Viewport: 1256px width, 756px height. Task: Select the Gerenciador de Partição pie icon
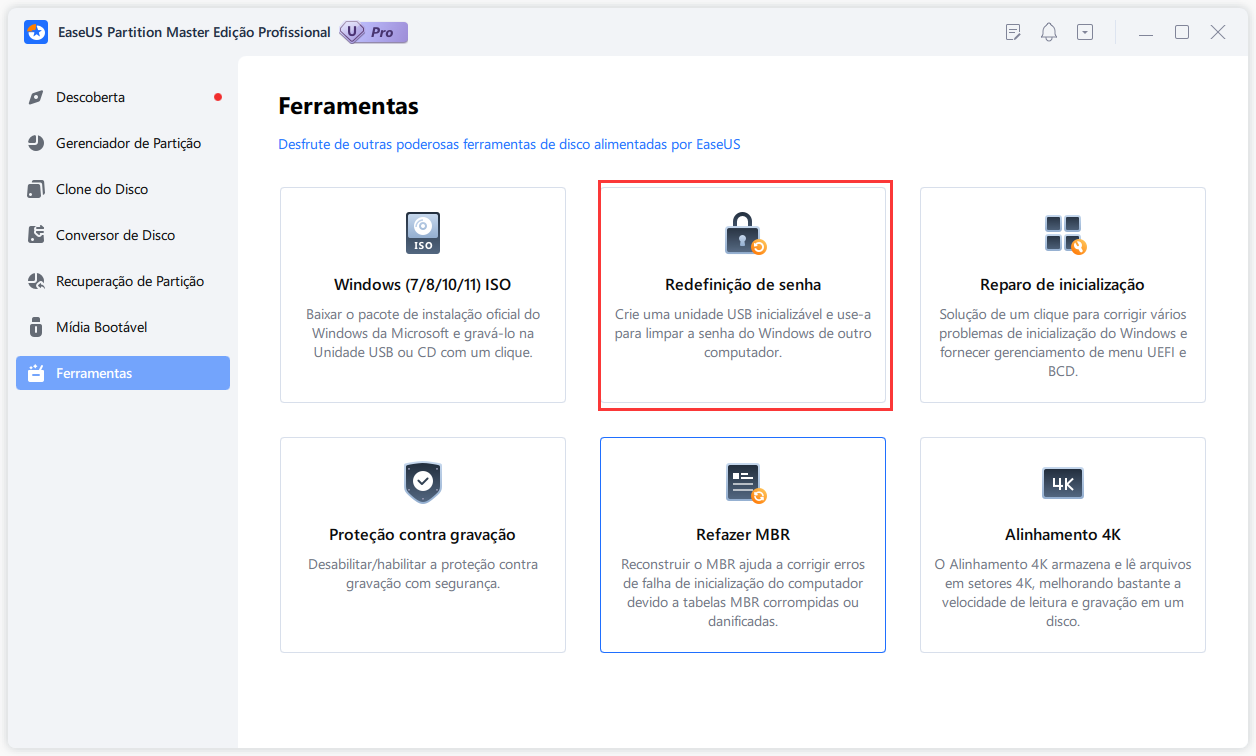tap(36, 144)
